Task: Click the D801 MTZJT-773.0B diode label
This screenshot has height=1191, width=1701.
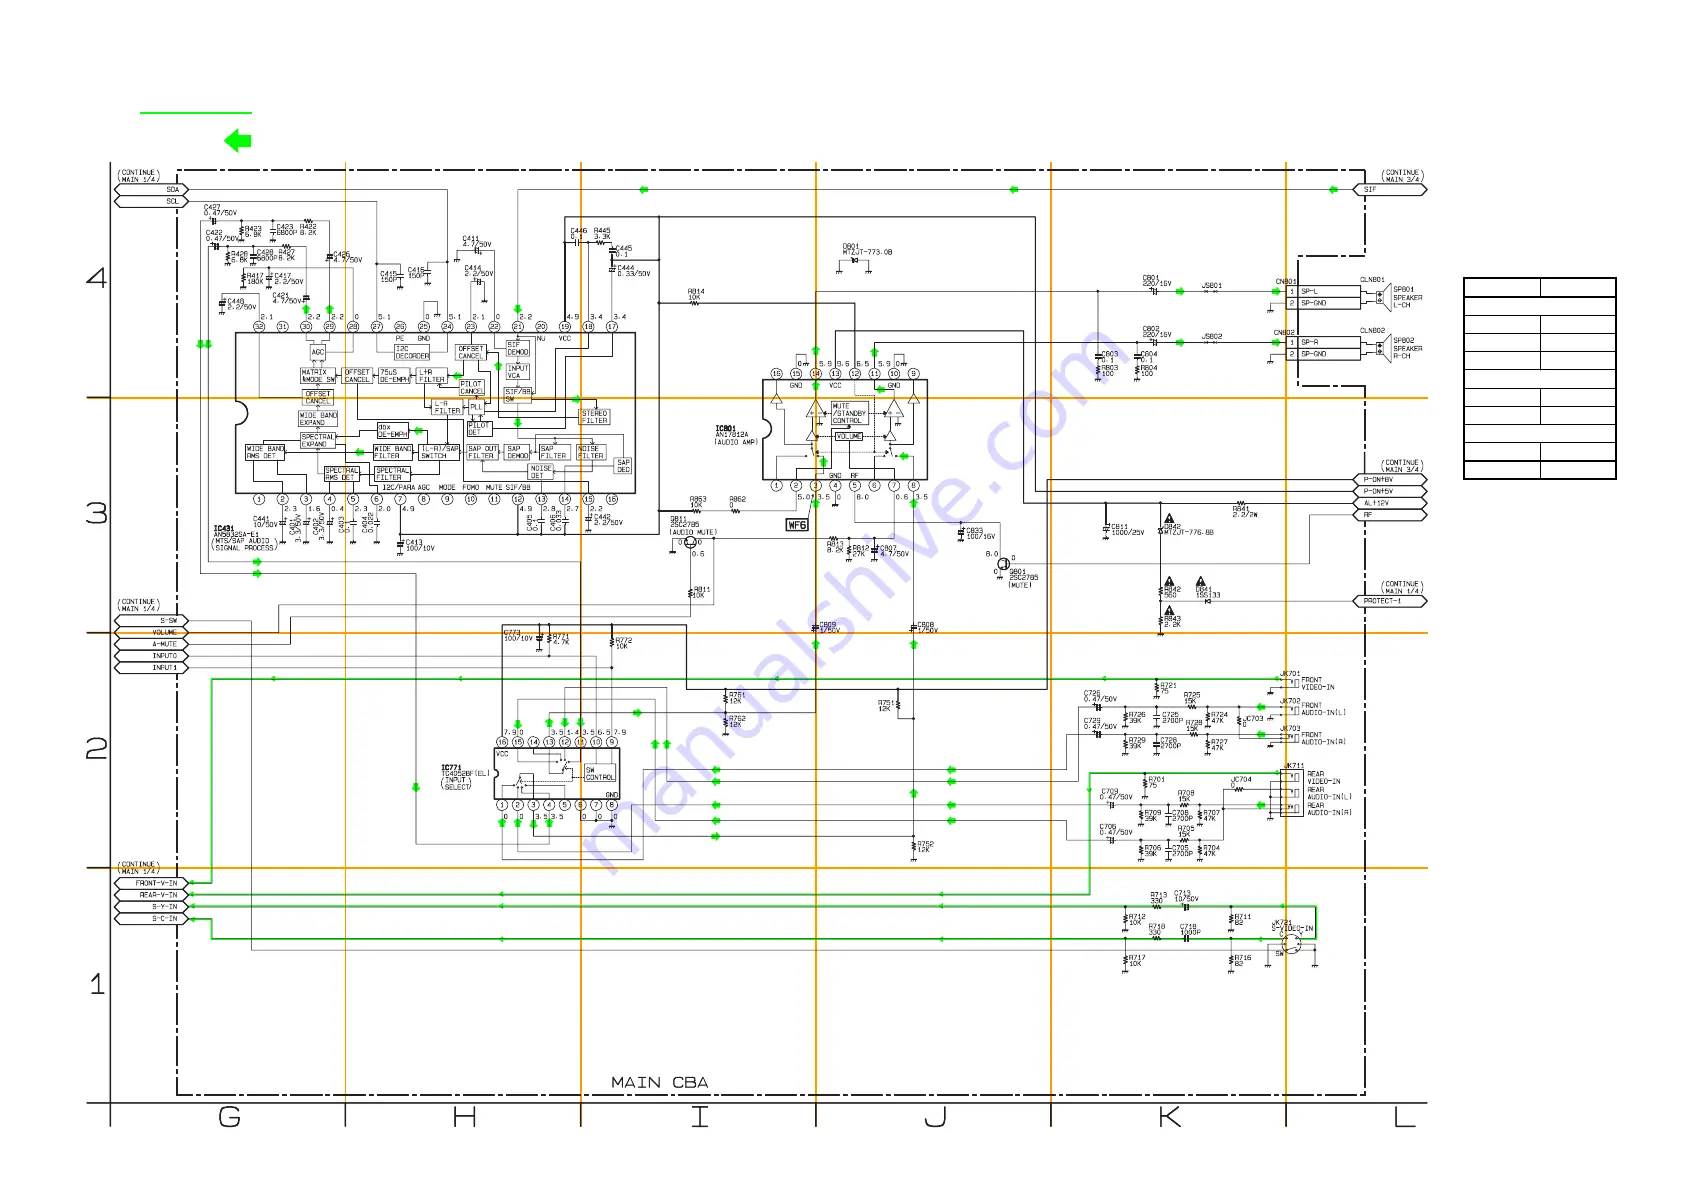Action: [867, 249]
